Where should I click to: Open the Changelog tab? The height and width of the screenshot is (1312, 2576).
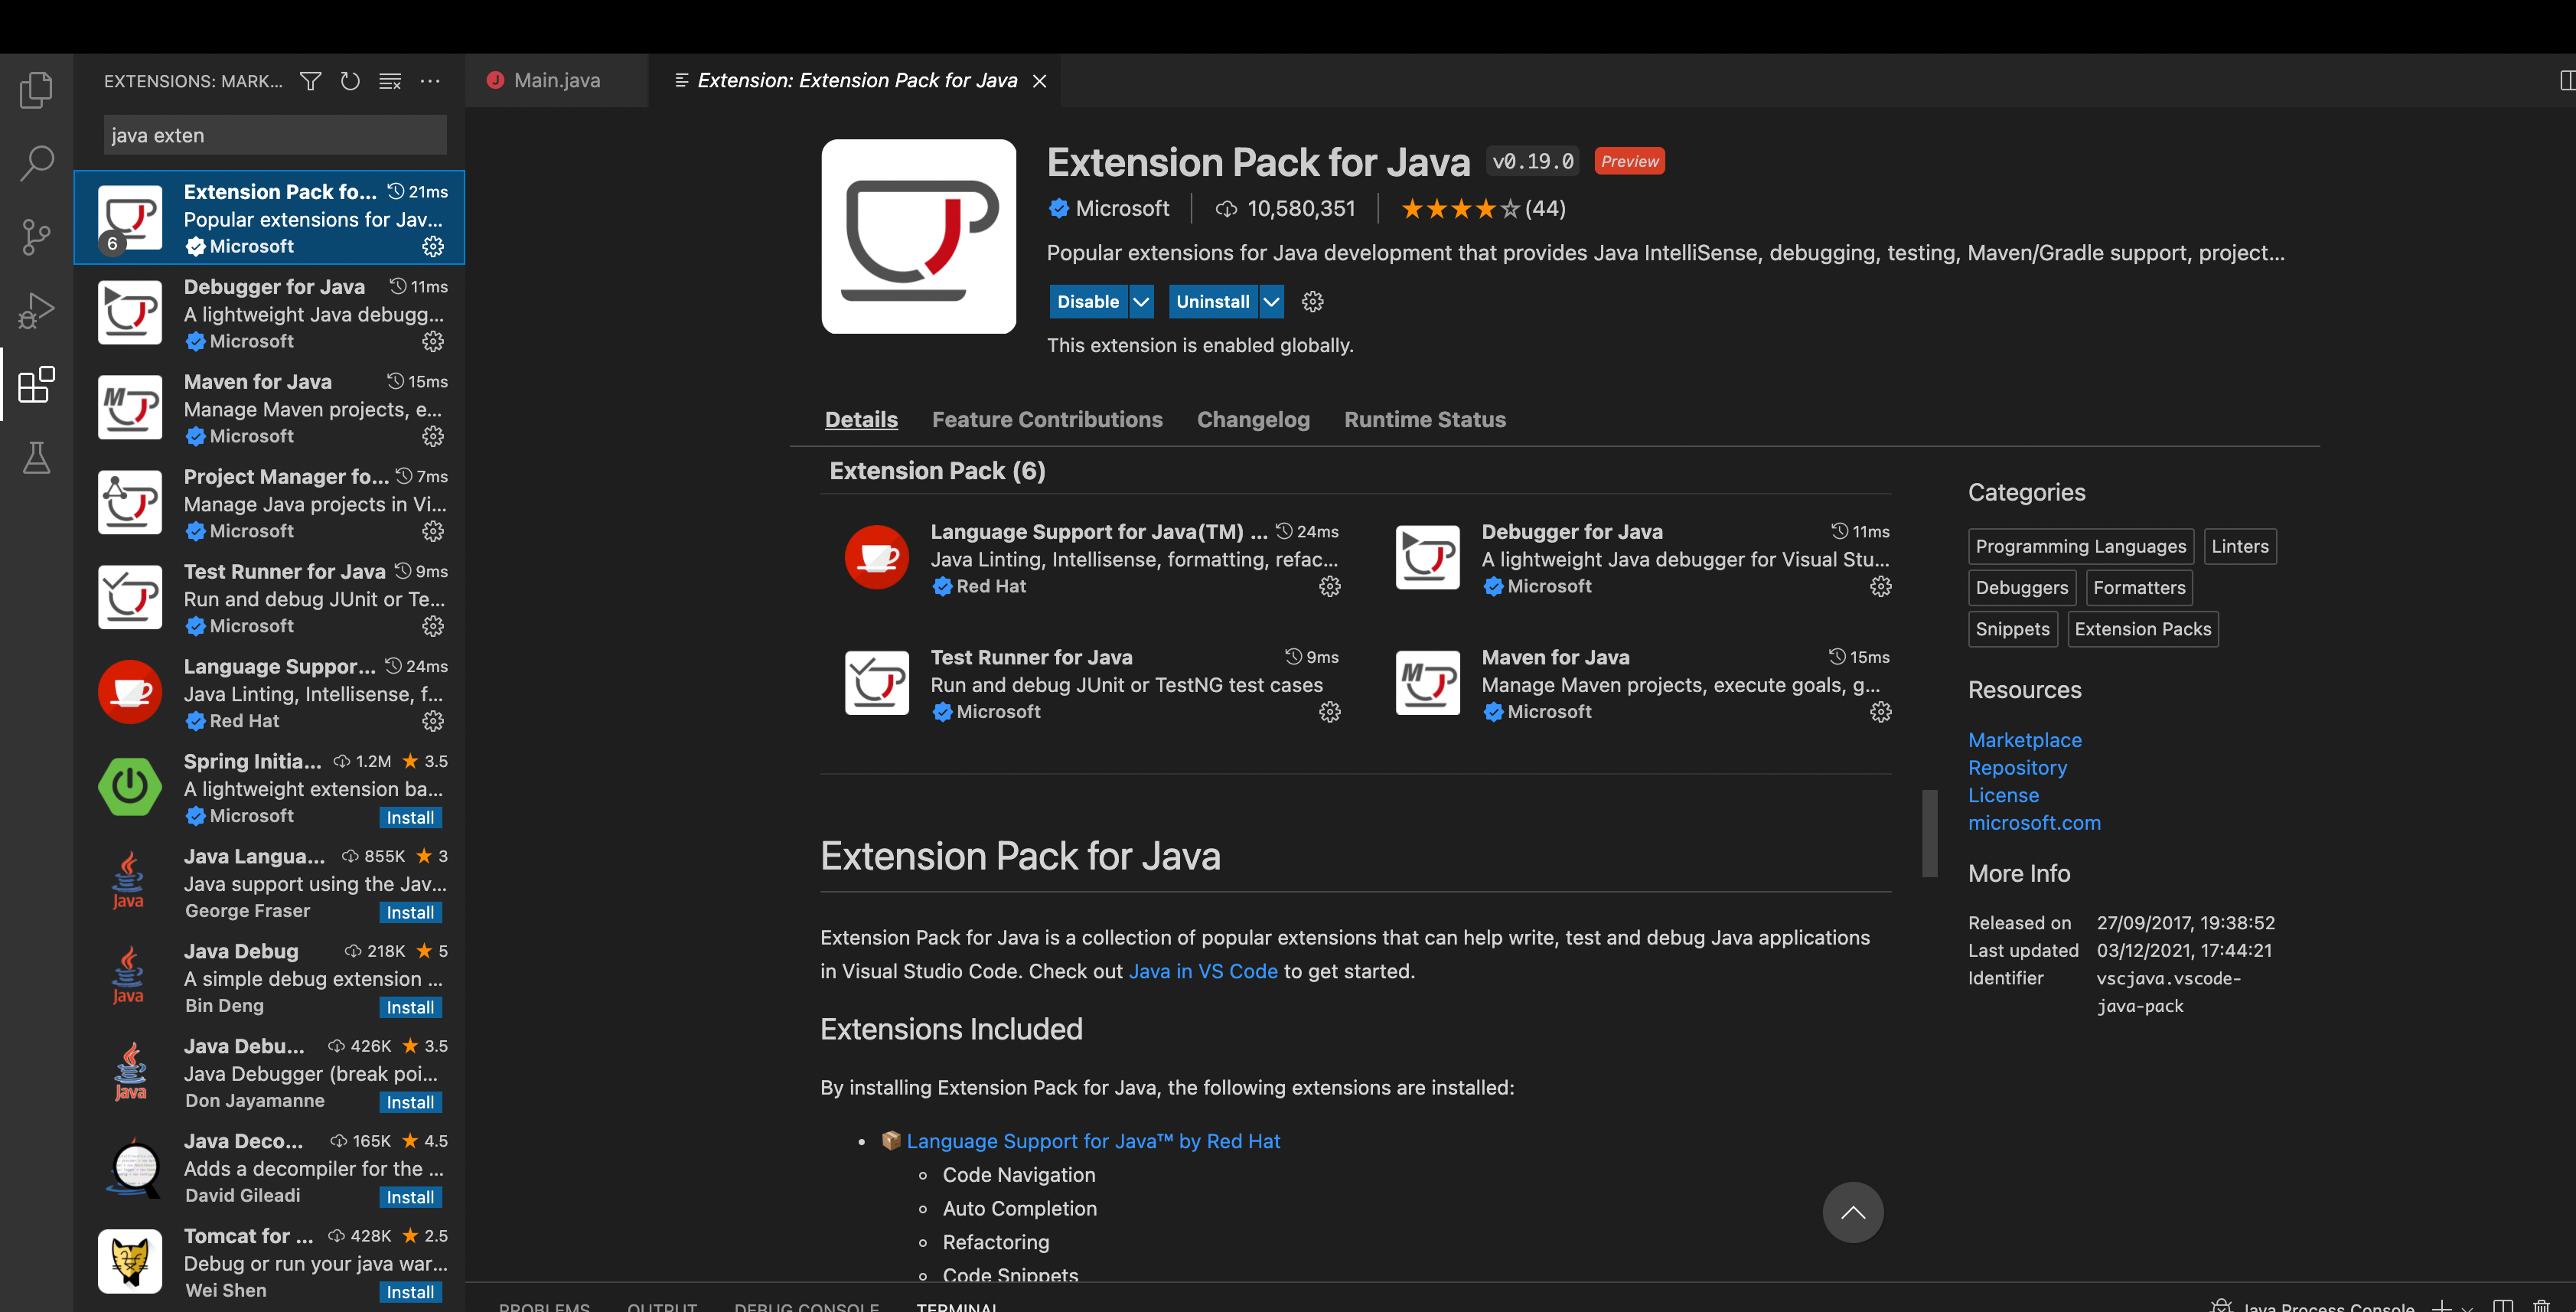(x=1253, y=420)
